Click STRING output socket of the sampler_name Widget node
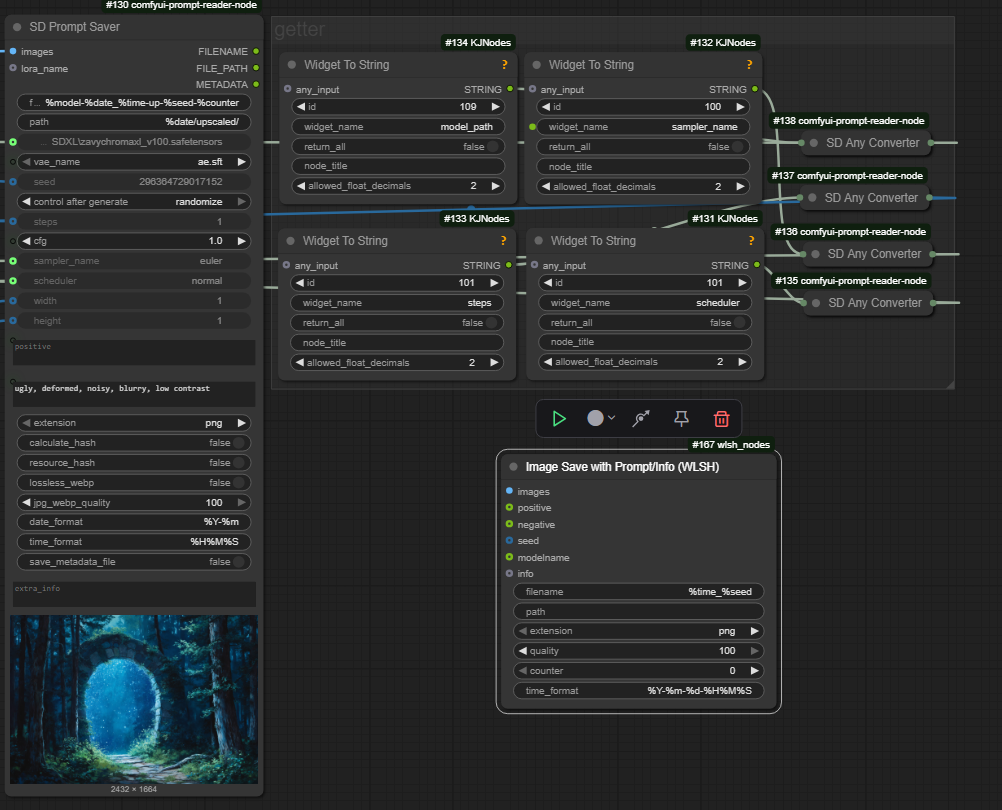 click(x=755, y=89)
